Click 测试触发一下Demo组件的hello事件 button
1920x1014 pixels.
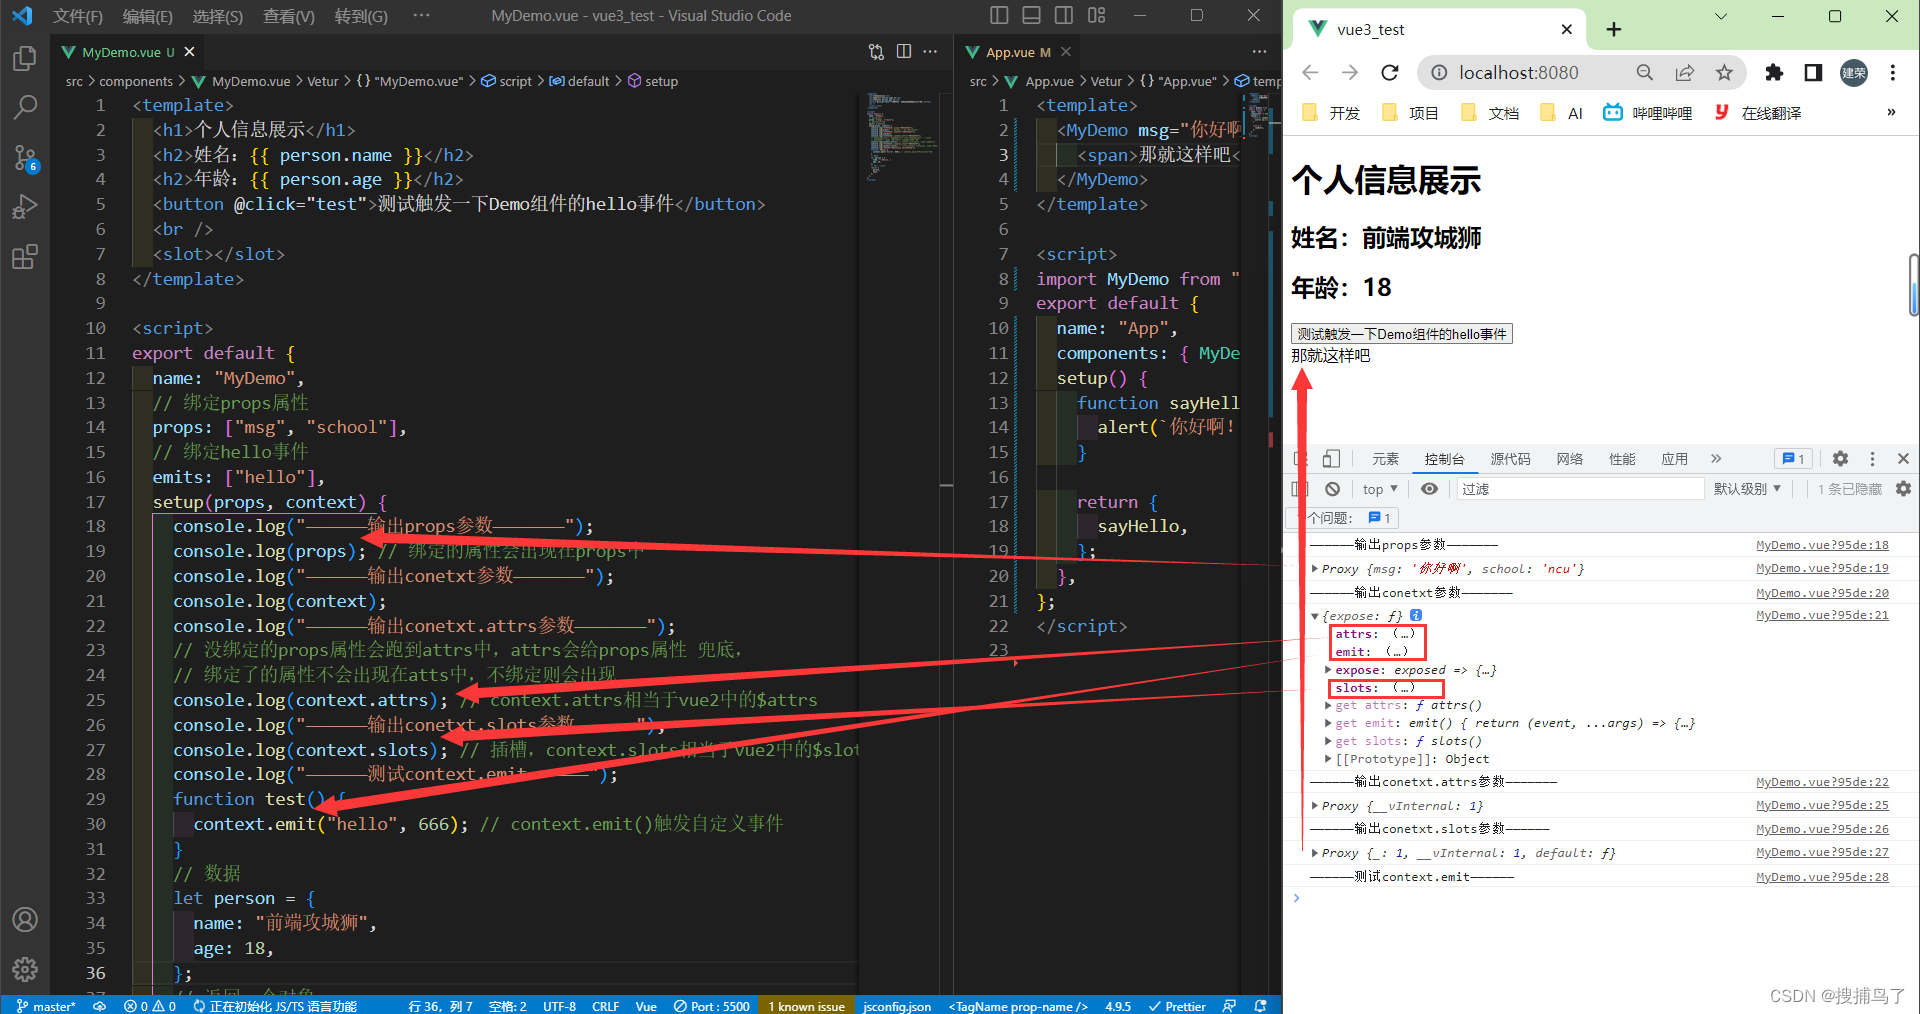pyautogui.click(x=1401, y=334)
